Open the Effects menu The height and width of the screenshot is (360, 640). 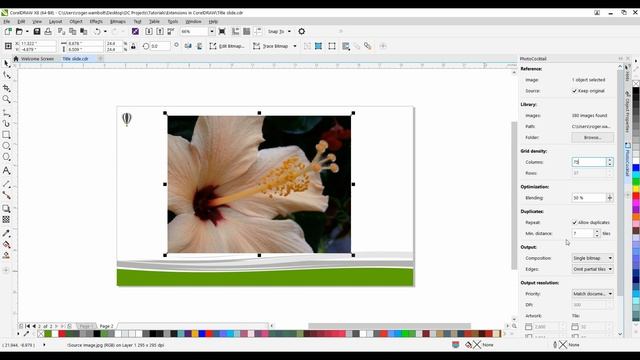96,21
